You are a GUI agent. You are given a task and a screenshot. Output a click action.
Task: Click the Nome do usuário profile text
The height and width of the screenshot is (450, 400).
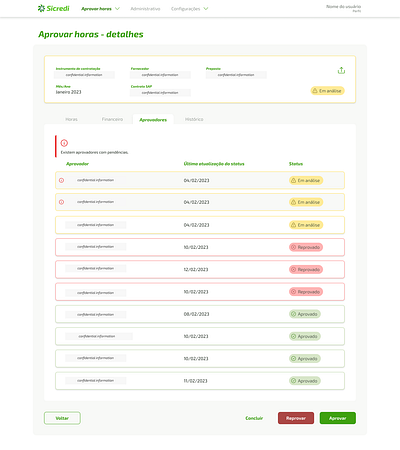coord(343,6)
